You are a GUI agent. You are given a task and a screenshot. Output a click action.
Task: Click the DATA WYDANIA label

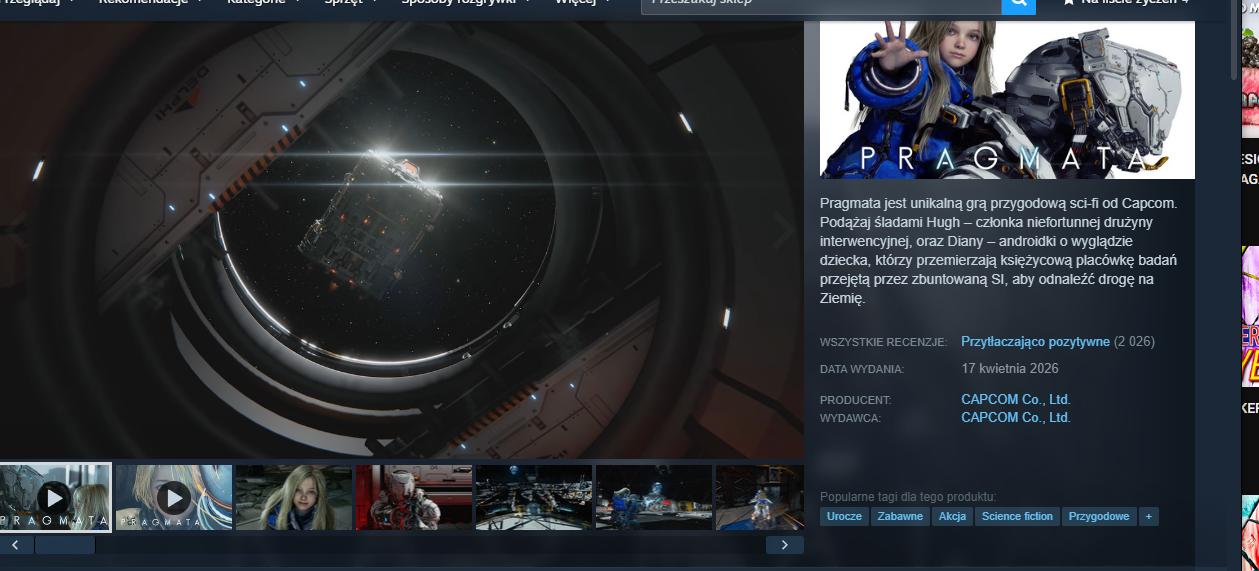click(x=862, y=370)
